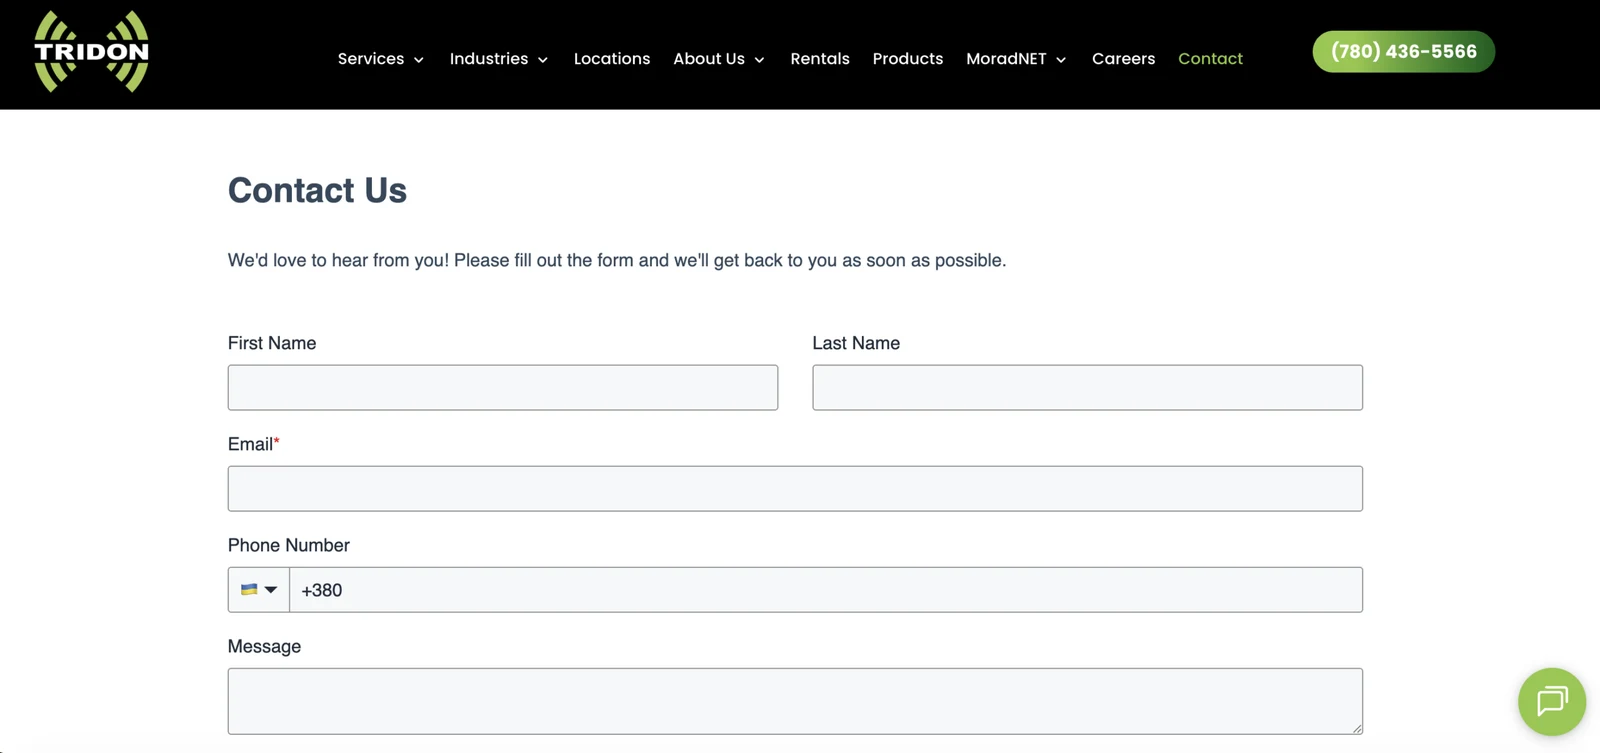Click the First Name label
Screen dimensions: 1600x753
(272, 343)
